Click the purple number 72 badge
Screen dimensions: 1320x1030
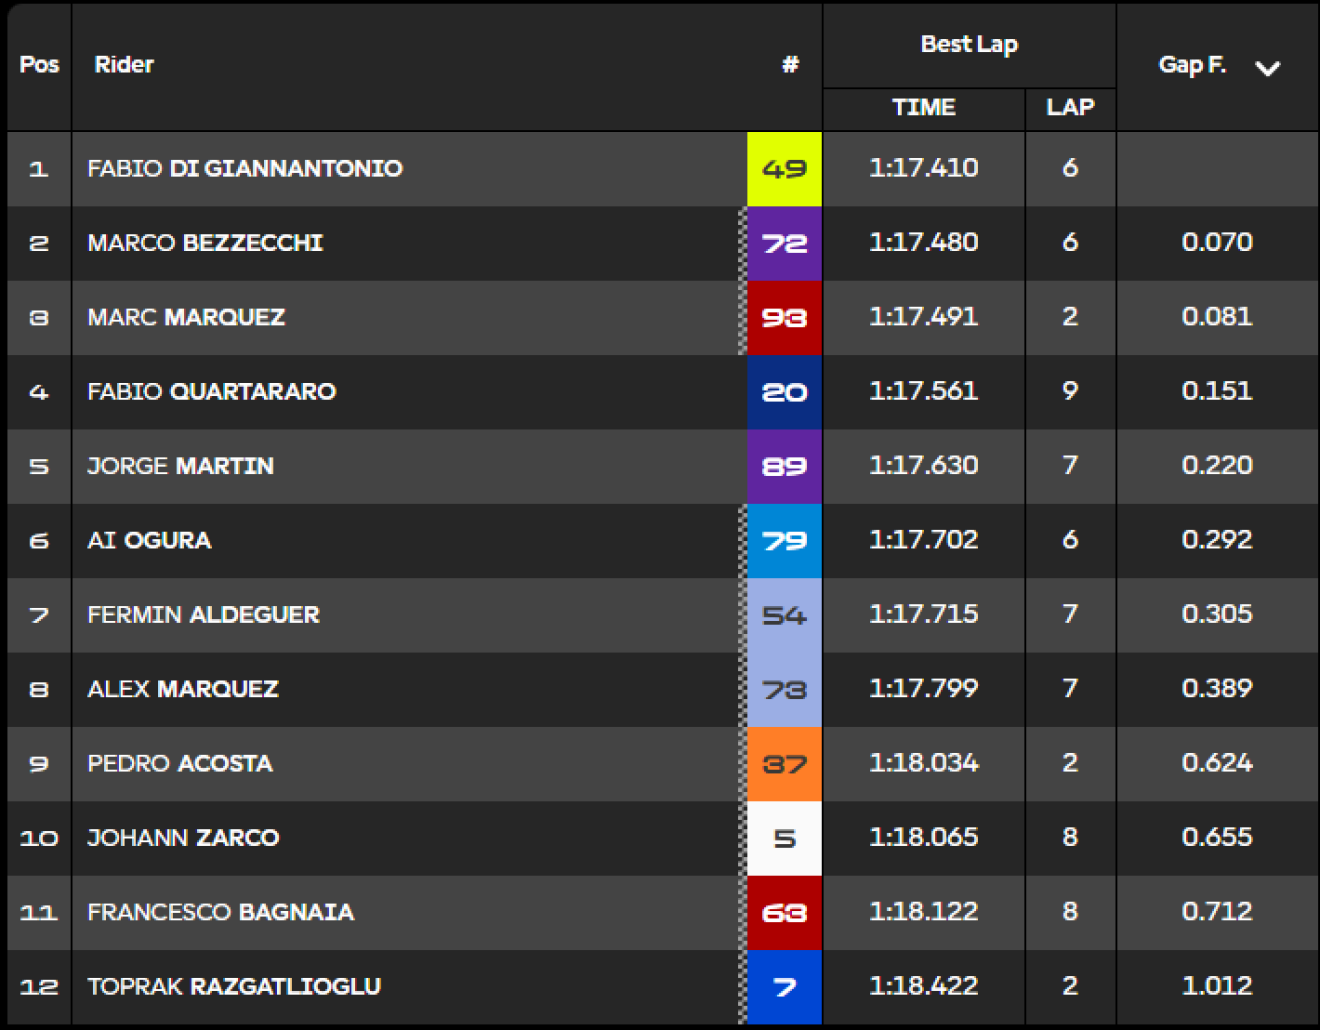pyautogui.click(x=784, y=243)
